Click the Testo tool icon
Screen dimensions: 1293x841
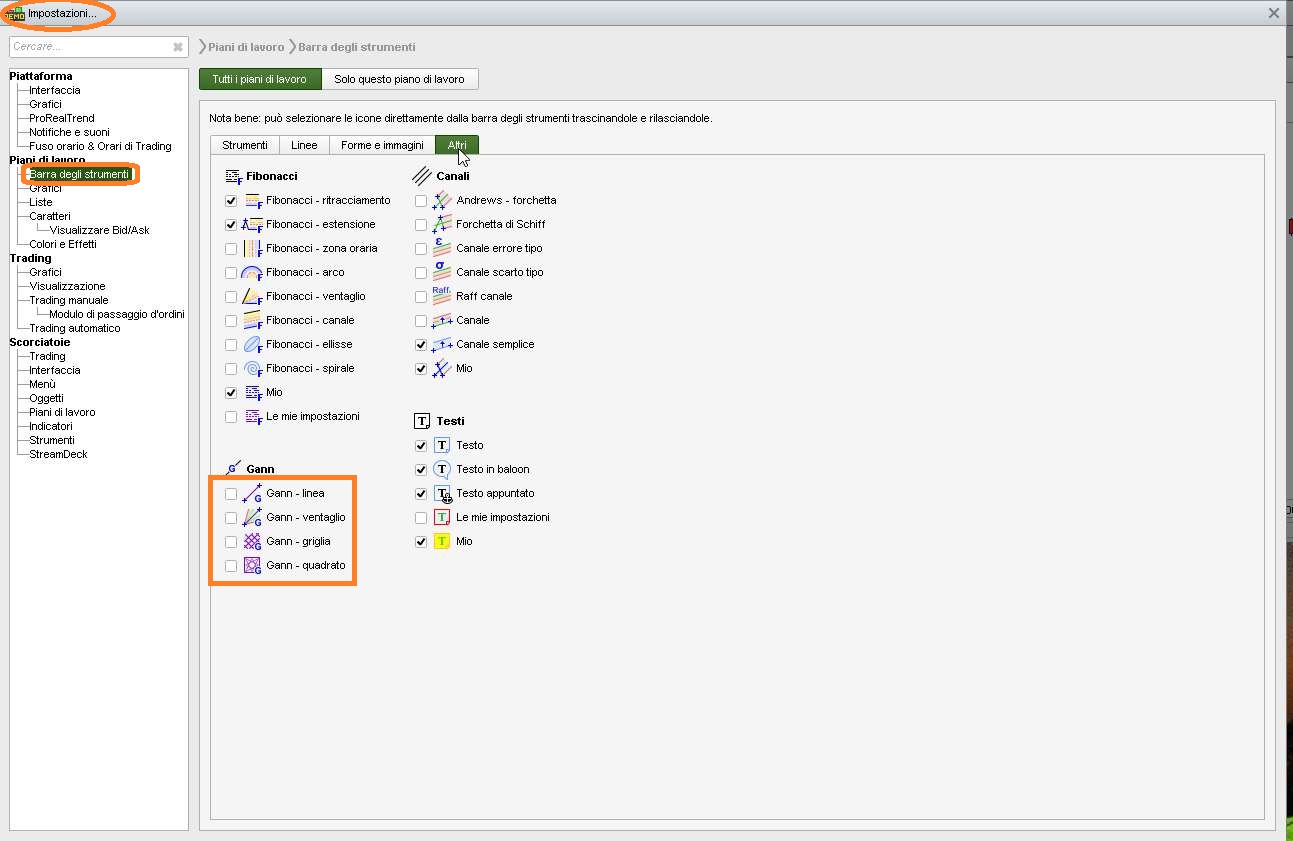pyautogui.click(x=442, y=445)
